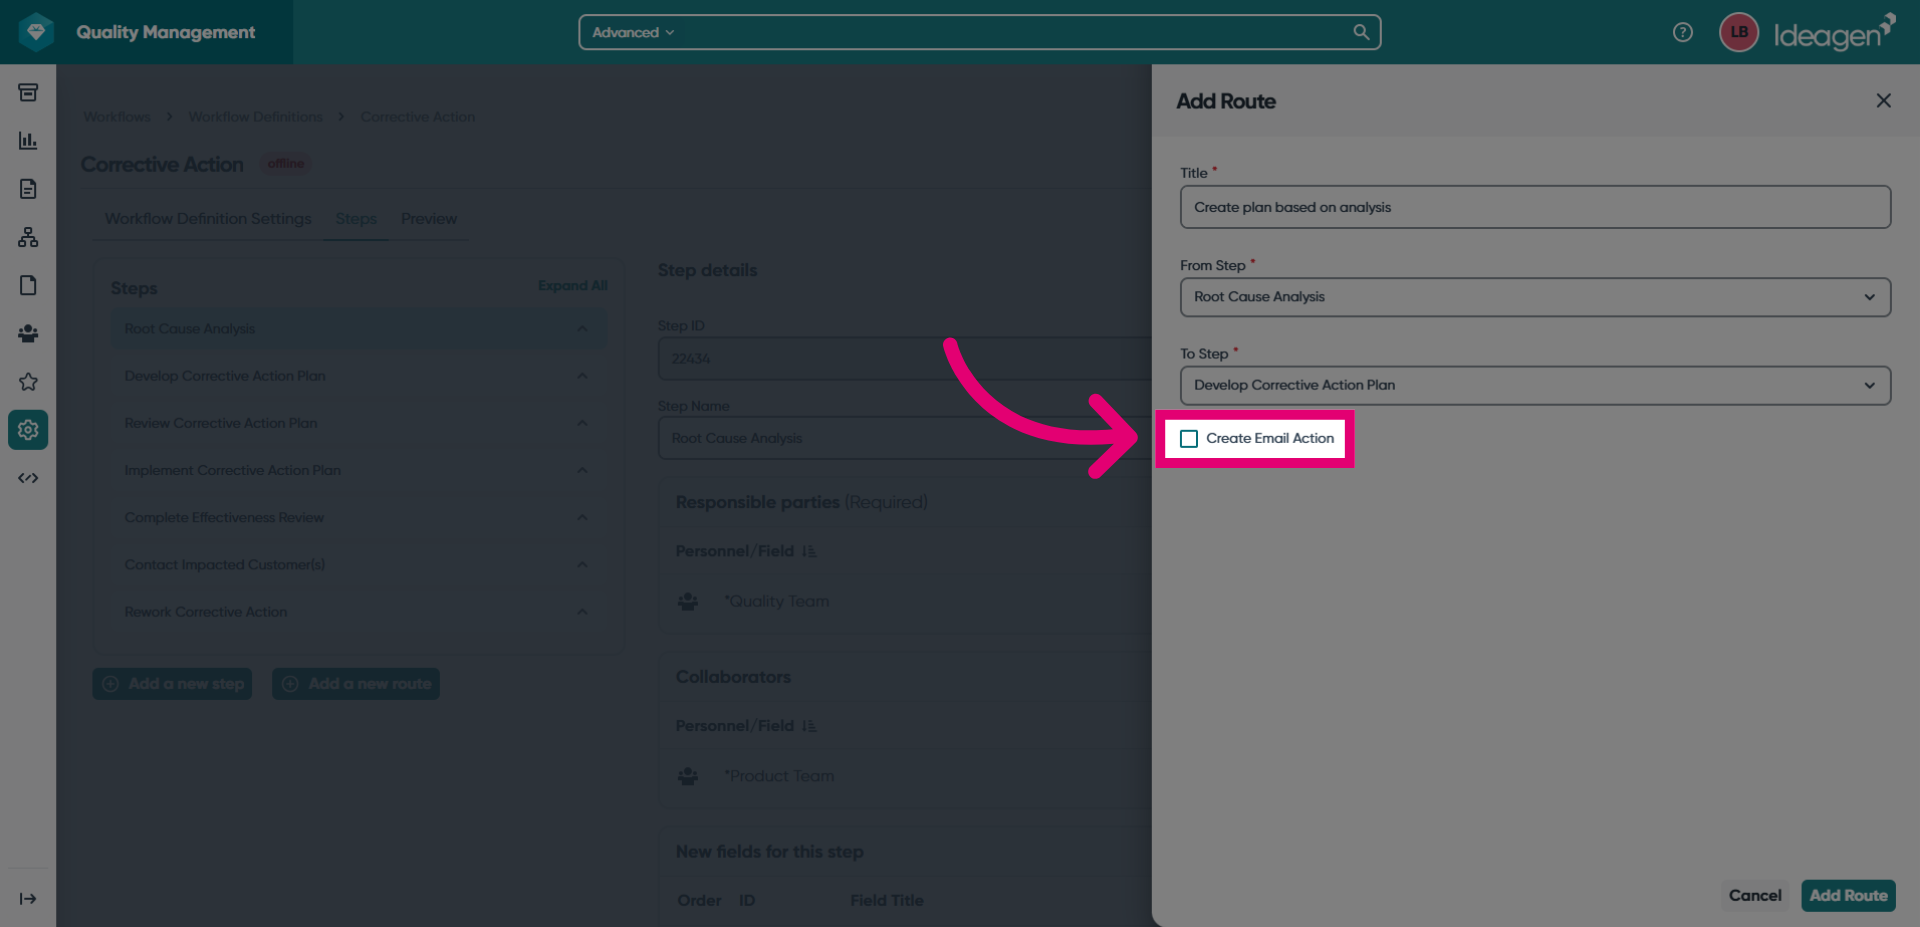Open the people group sidebar icon

tap(28, 333)
